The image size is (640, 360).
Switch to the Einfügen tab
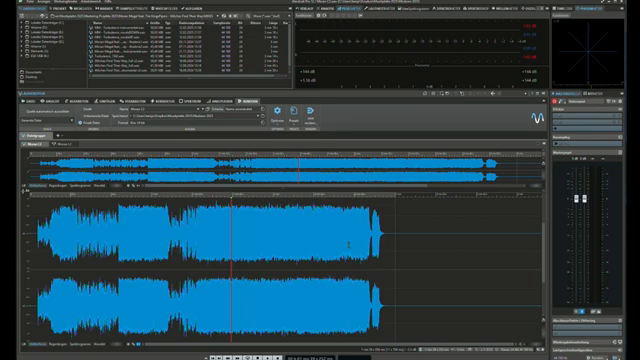coord(104,101)
